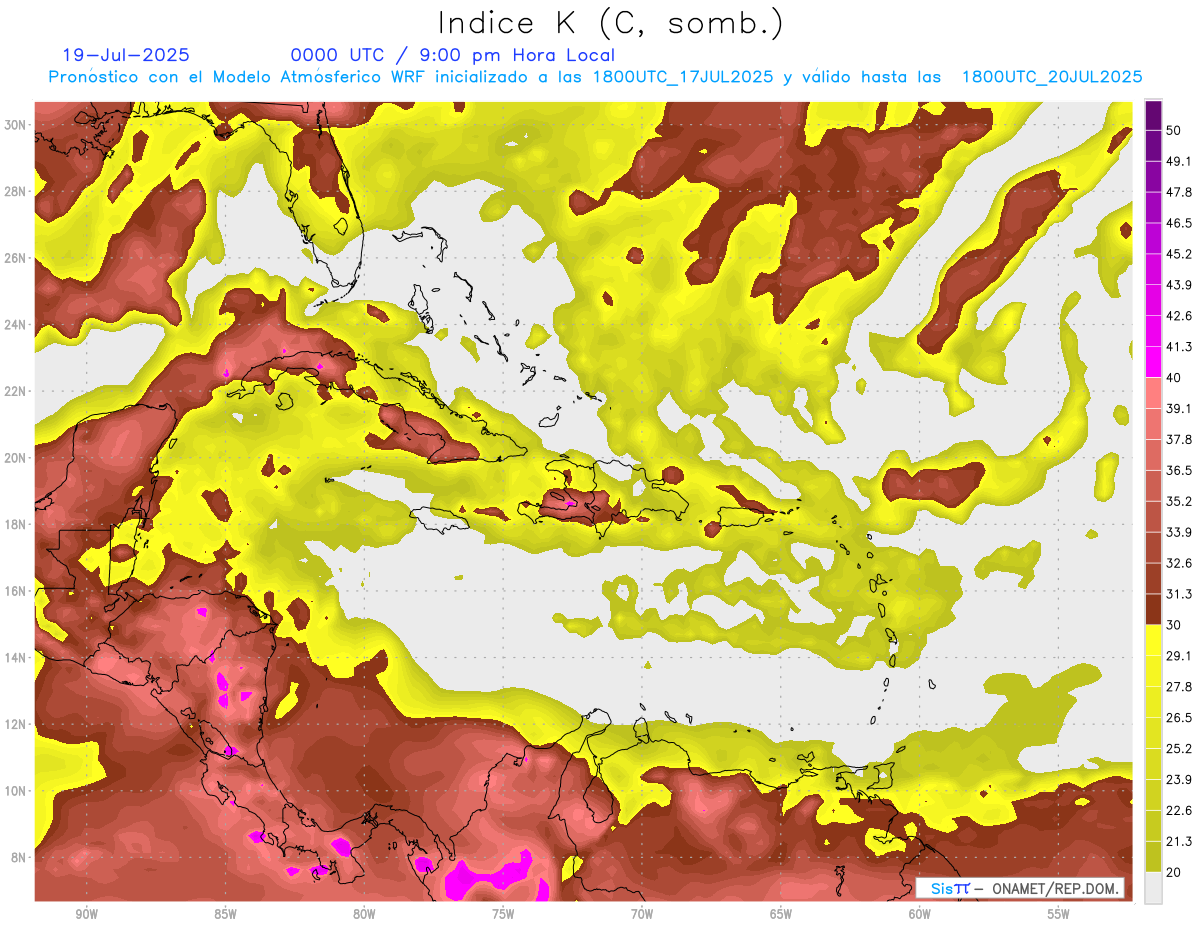Click the "16N" latitude axis label
Screen dimensions: 1200x927
coord(15,591)
